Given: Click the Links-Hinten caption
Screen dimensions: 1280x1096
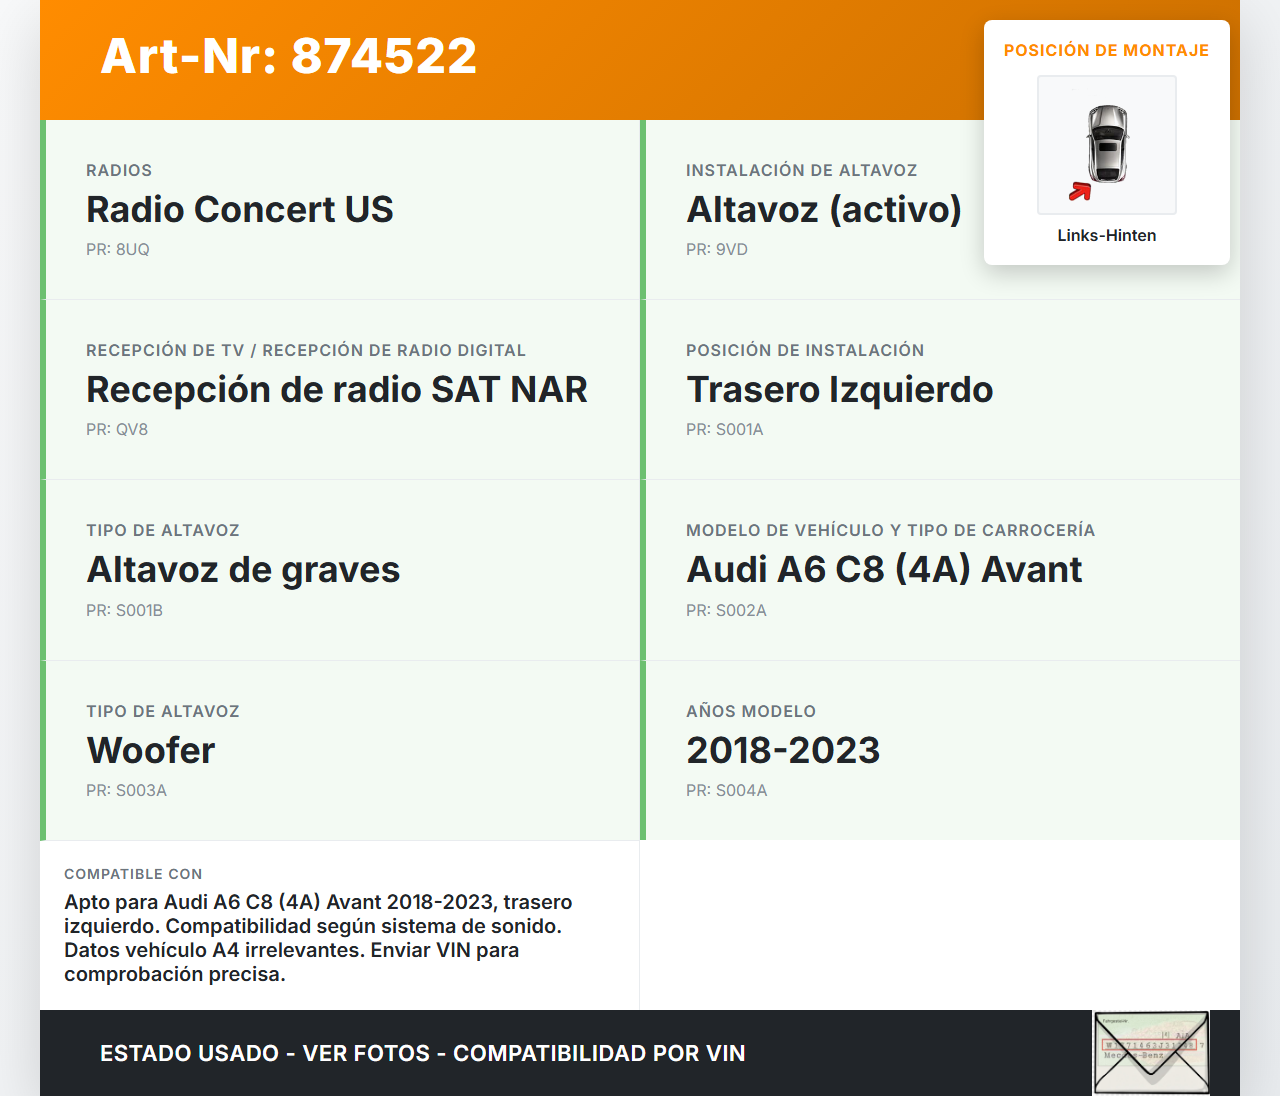Looking at the screenshot, I should tap(1107, 236).
